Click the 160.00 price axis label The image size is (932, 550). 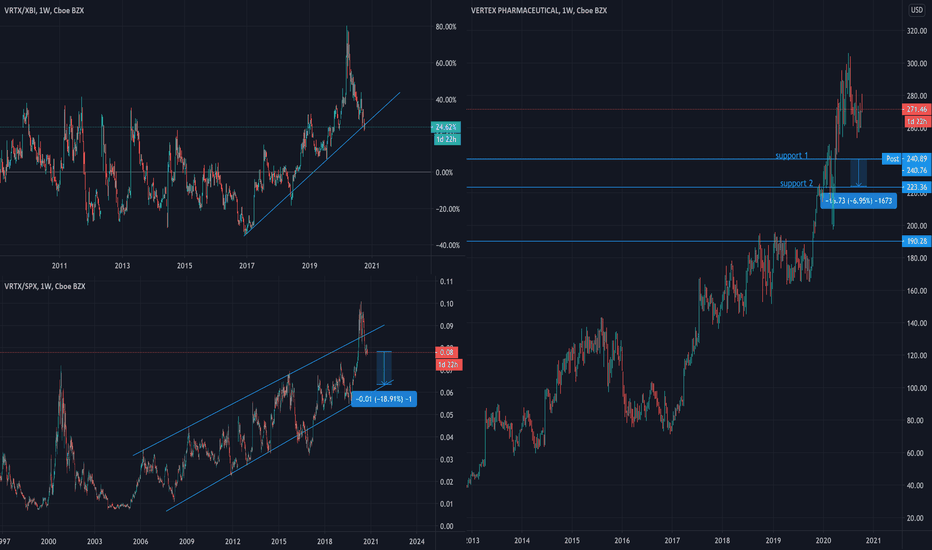tap(917, 291)
